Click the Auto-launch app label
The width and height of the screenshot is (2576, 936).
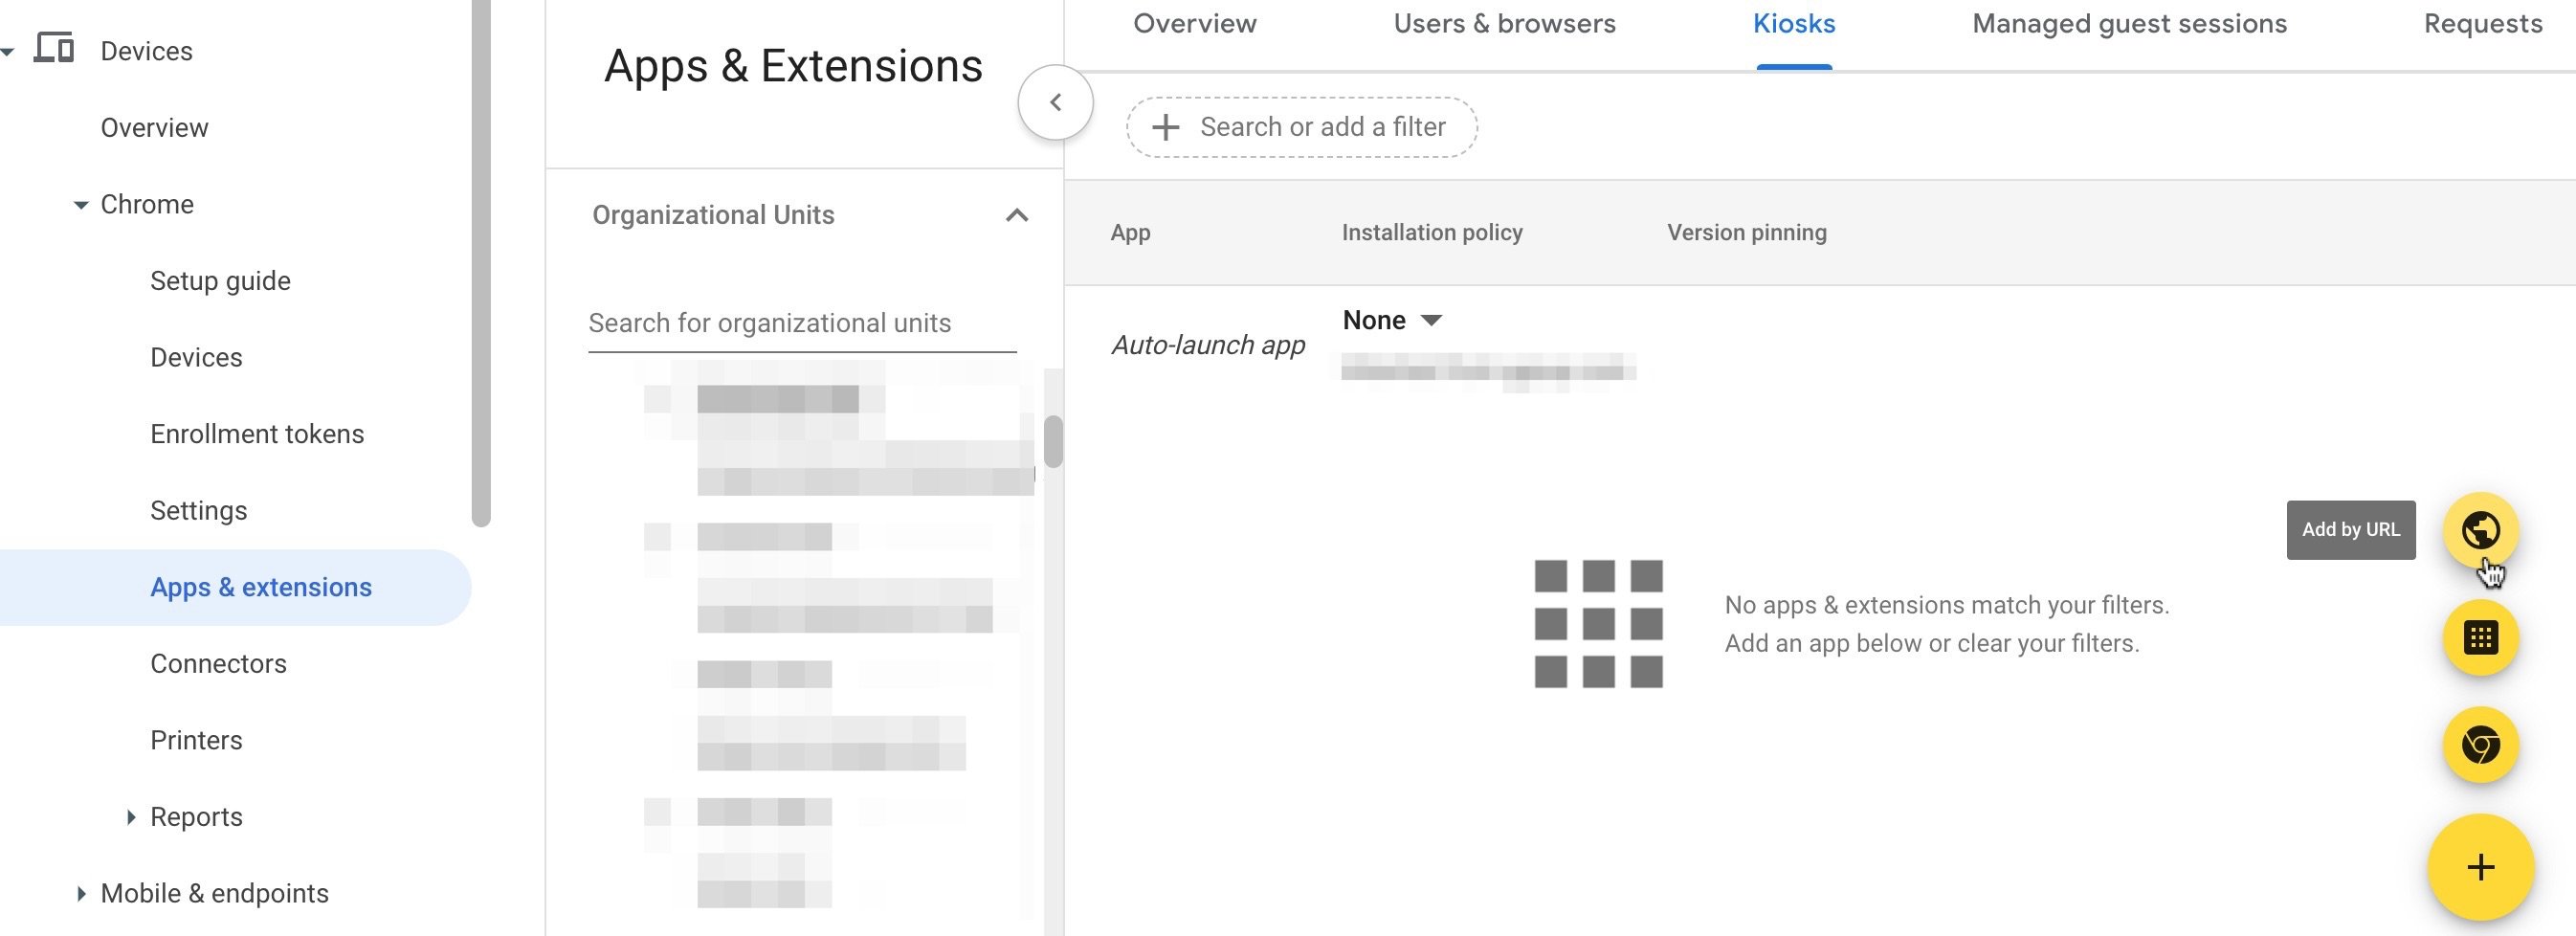tap(1208, 345)
